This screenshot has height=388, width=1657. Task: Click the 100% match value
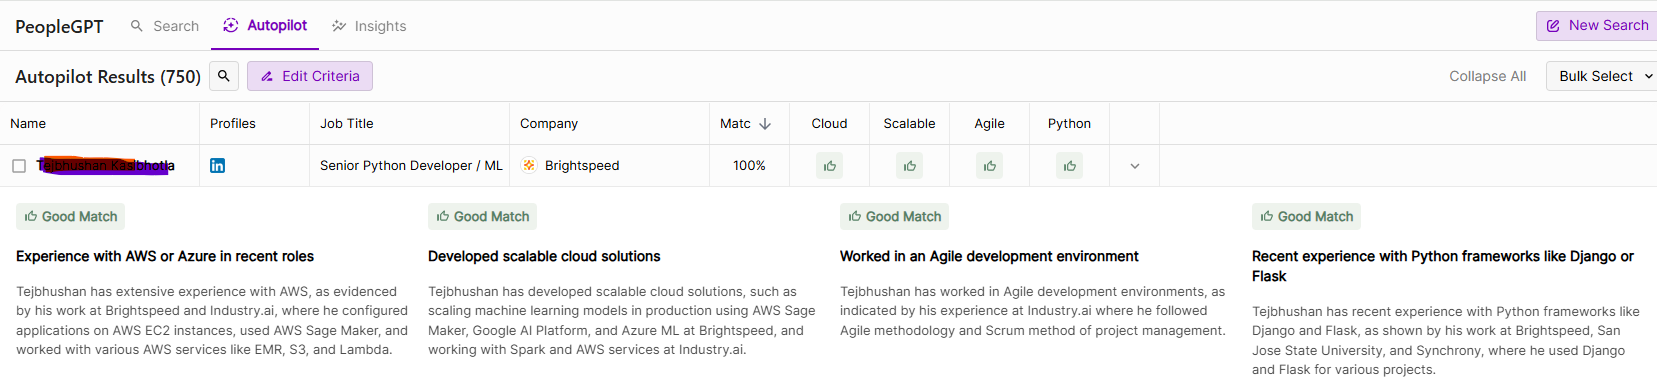click(749, 166)
